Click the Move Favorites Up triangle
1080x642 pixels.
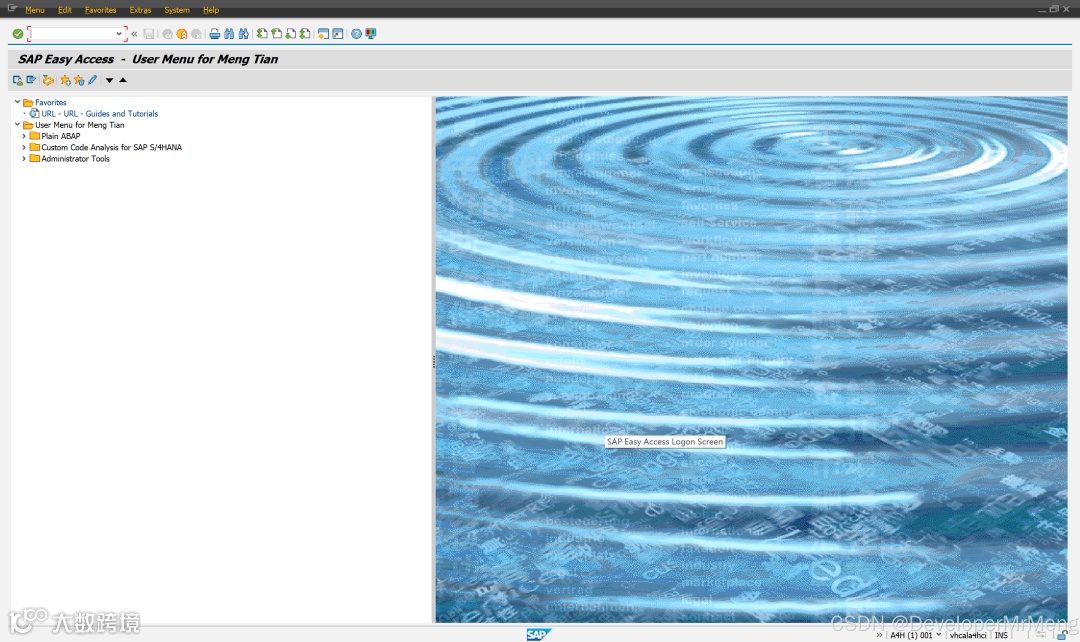[x=123, y=80]
